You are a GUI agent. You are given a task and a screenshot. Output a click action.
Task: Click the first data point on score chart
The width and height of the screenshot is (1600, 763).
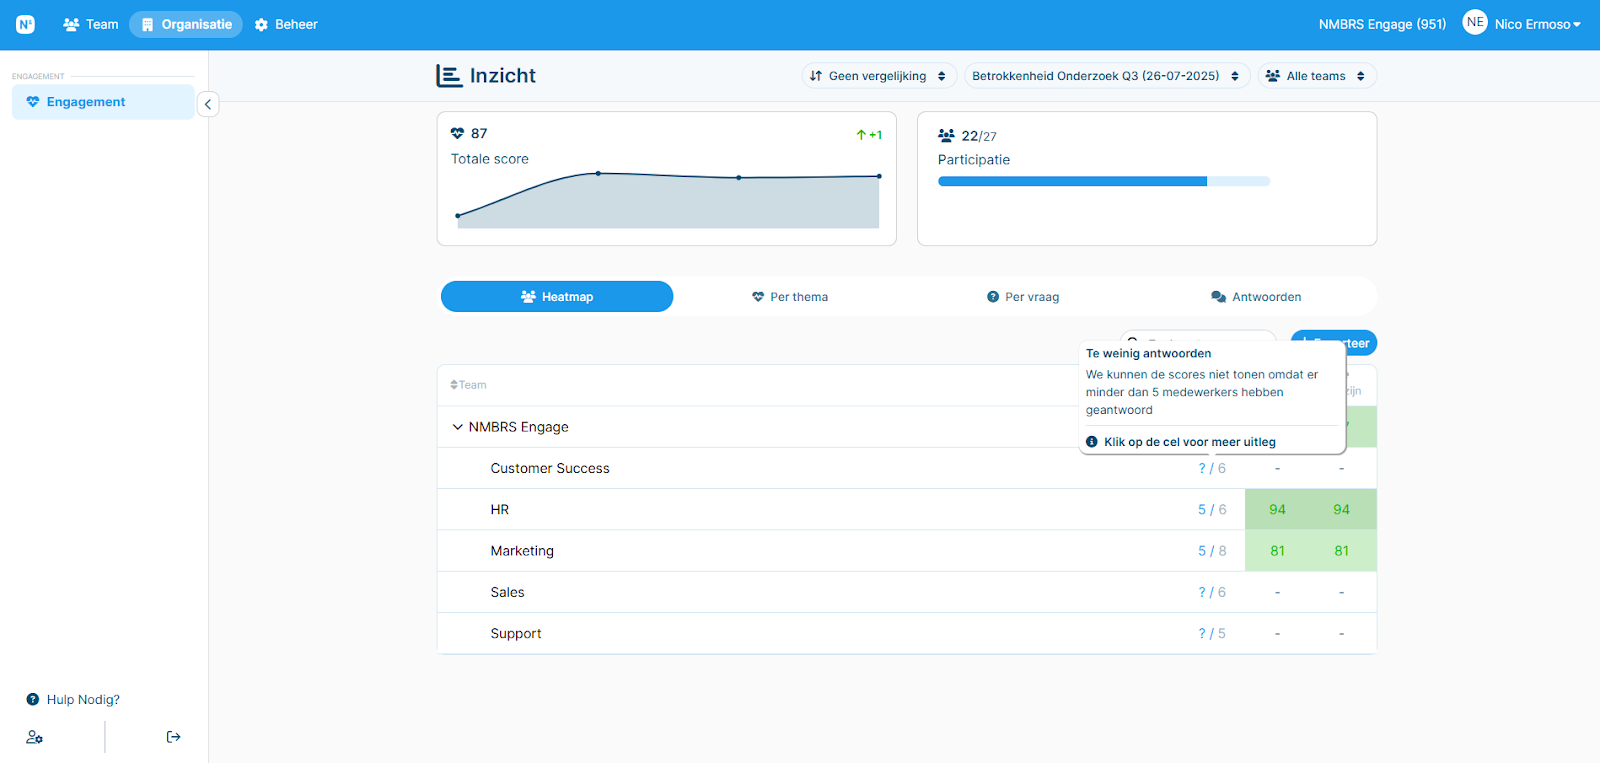(458, 216)
